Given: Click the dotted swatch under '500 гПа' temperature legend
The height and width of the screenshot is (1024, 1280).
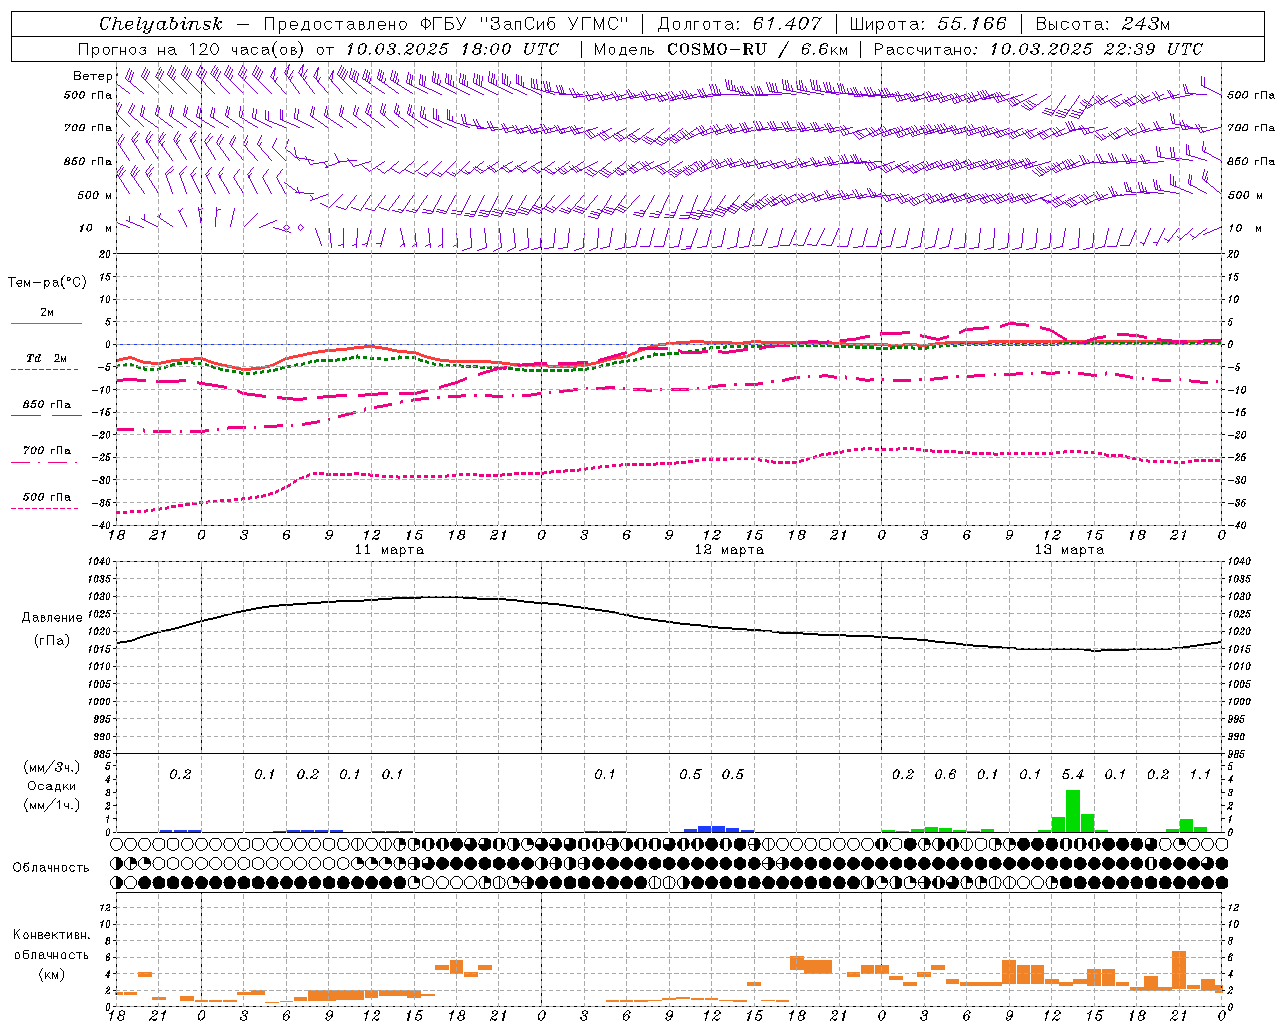Looking at the screenshot, I should coord(45,508).
